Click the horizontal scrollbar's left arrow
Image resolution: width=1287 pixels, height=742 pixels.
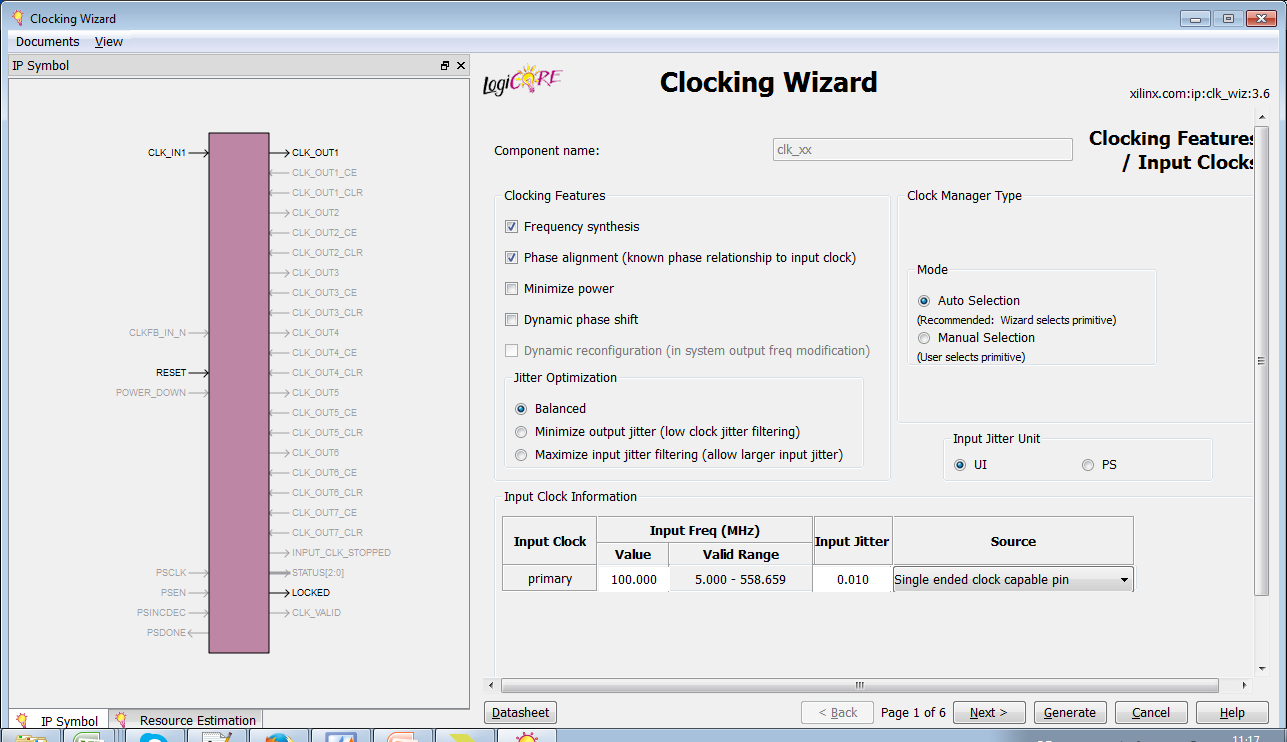[x=490, y=686]
